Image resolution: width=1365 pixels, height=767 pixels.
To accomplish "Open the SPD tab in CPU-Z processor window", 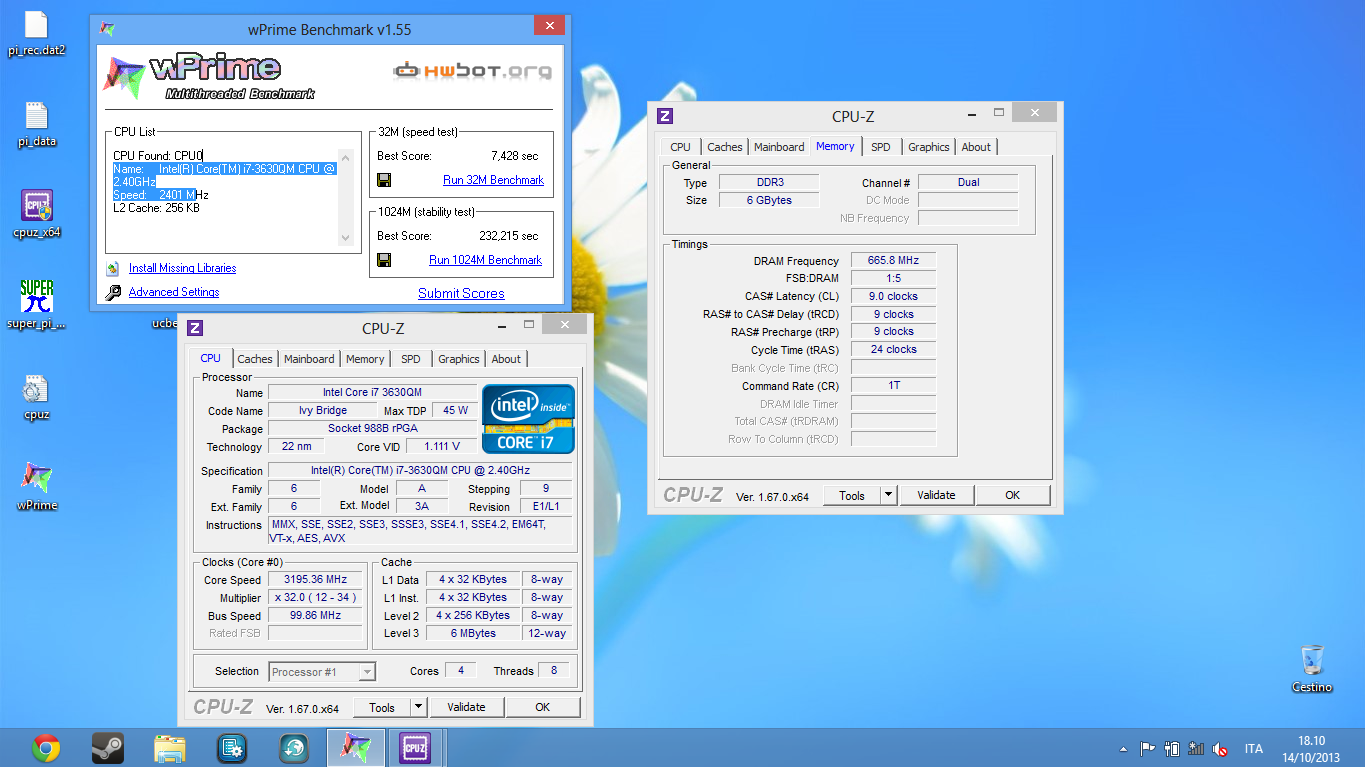I will click(x=411, y=359).
